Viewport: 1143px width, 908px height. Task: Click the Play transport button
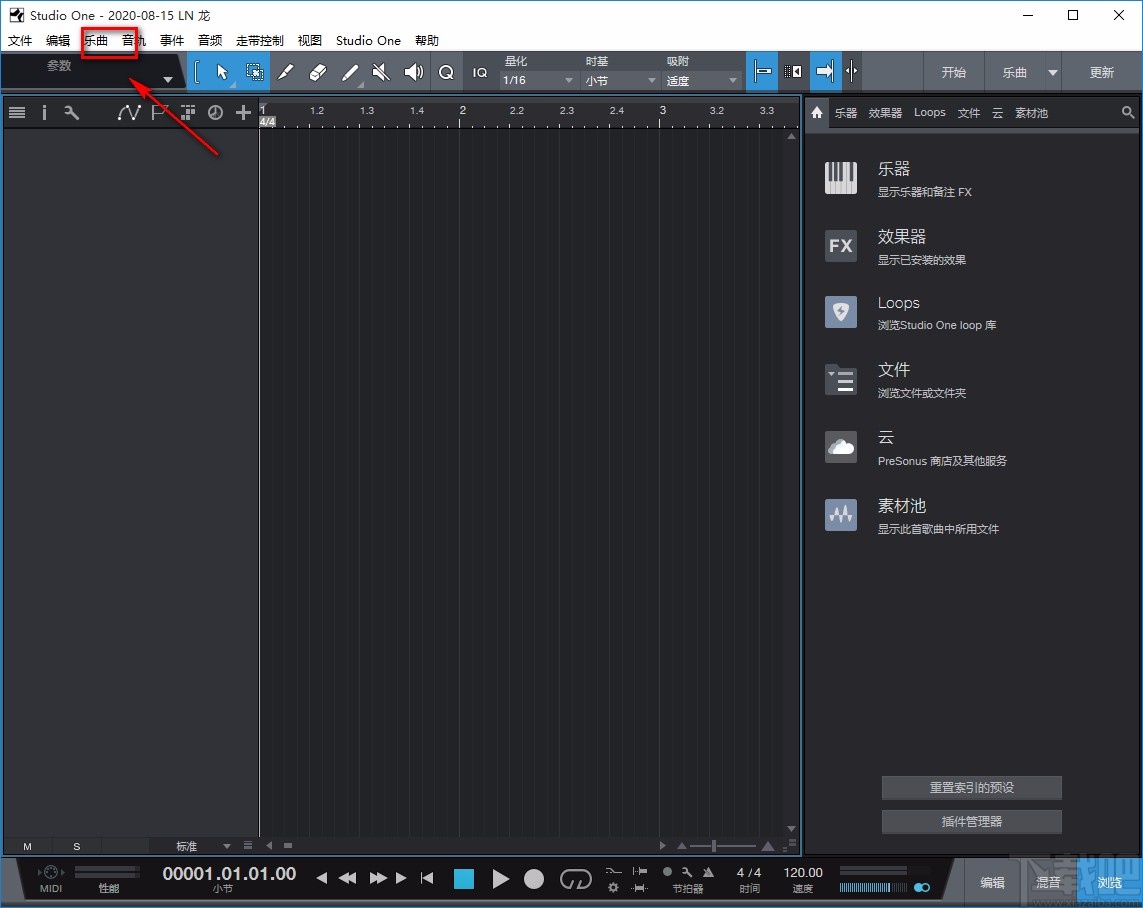click(x=500, y=879)
